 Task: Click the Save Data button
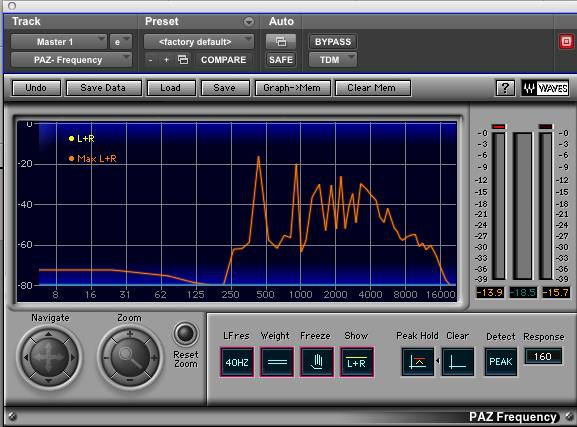[103, 88]
